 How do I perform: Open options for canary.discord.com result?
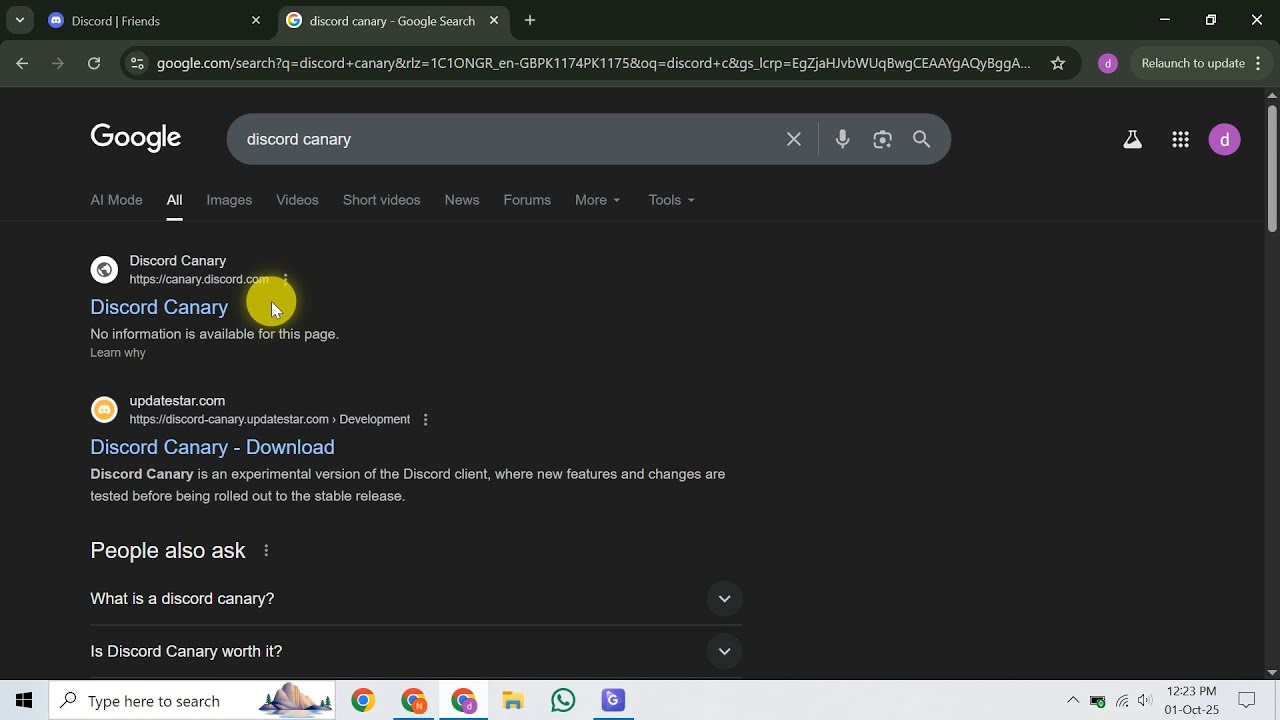click(285, 279)
